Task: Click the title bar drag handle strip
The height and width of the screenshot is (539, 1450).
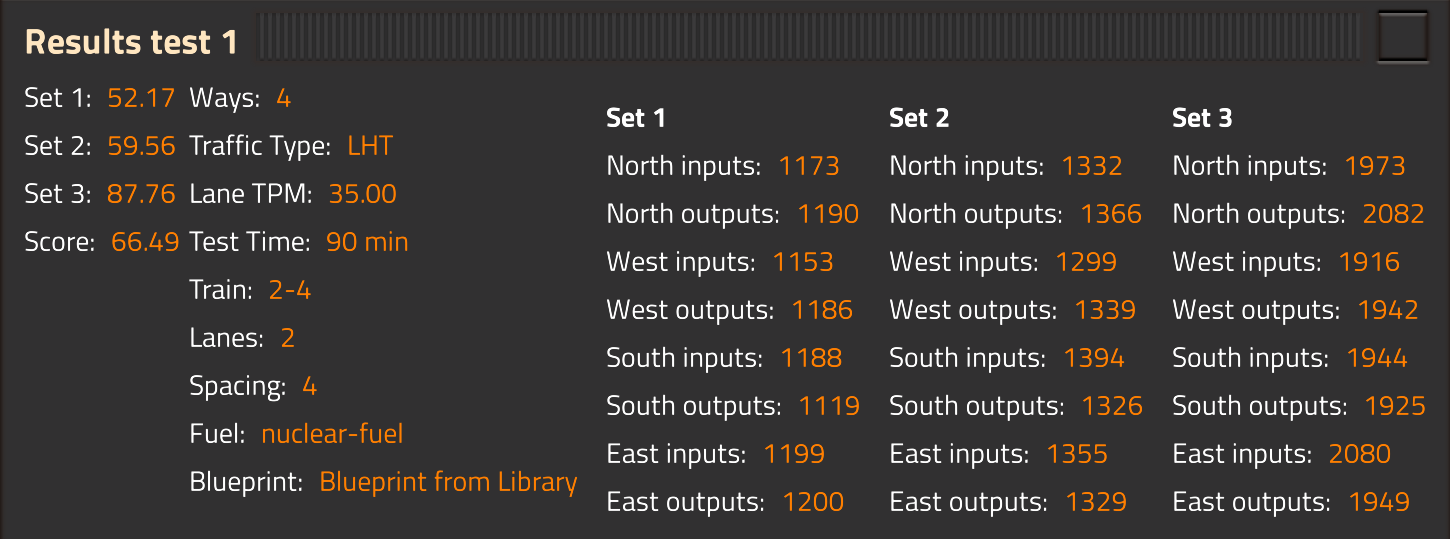Action: click(808, 39)
